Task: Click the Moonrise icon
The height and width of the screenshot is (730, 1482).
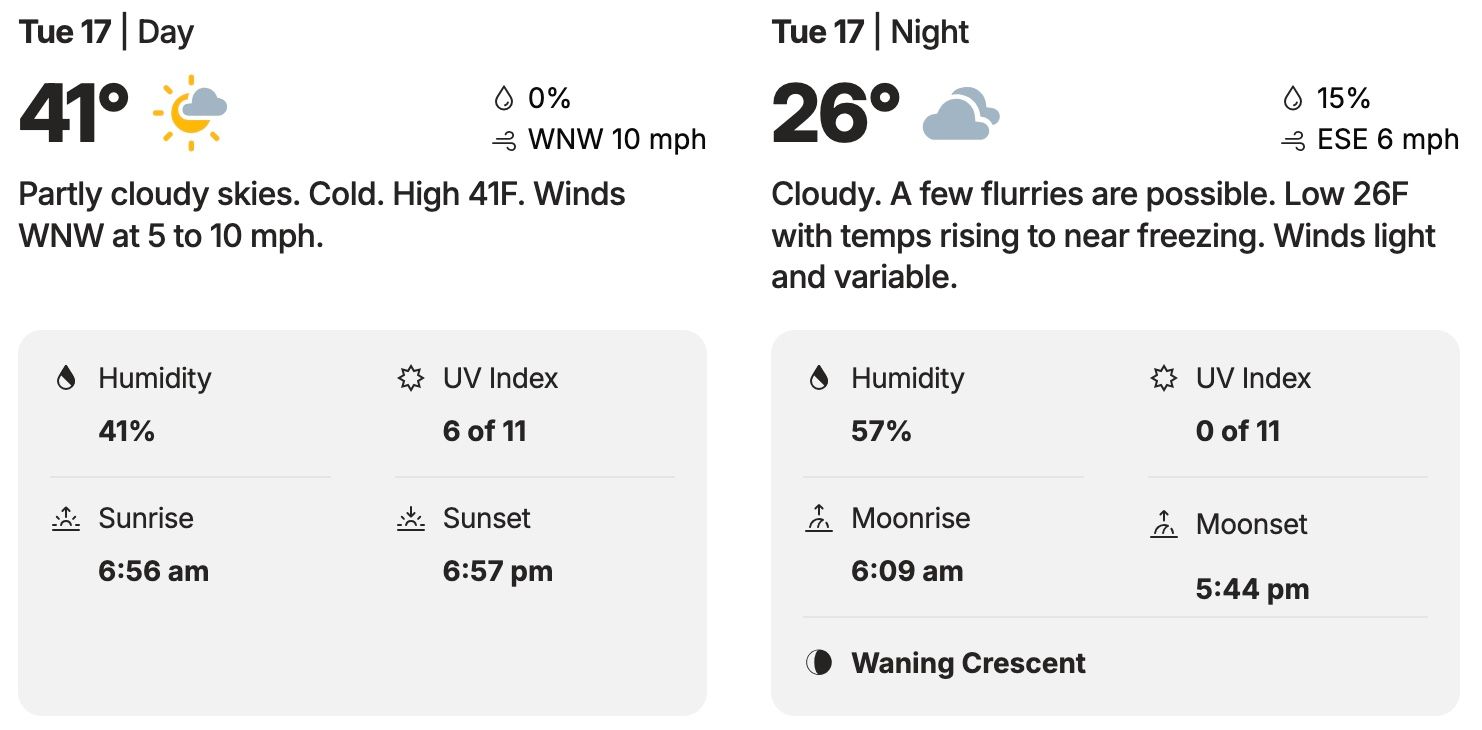Action: [819, 518]
